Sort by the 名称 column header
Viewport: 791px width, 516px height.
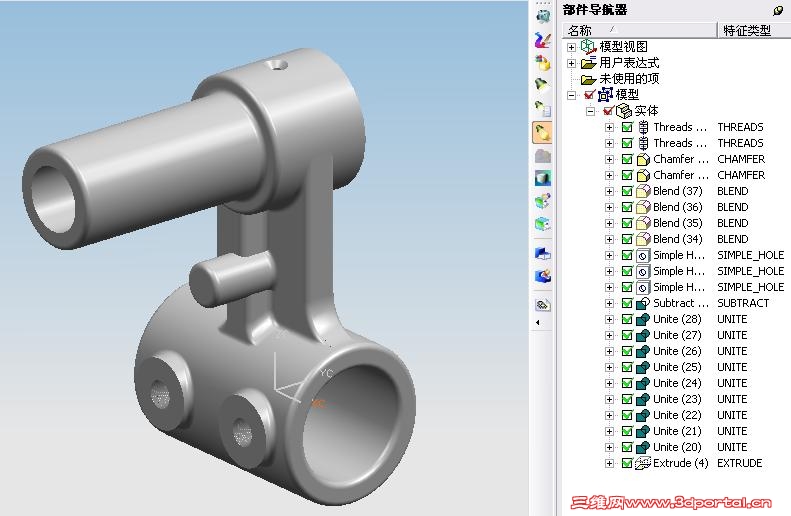640,30
